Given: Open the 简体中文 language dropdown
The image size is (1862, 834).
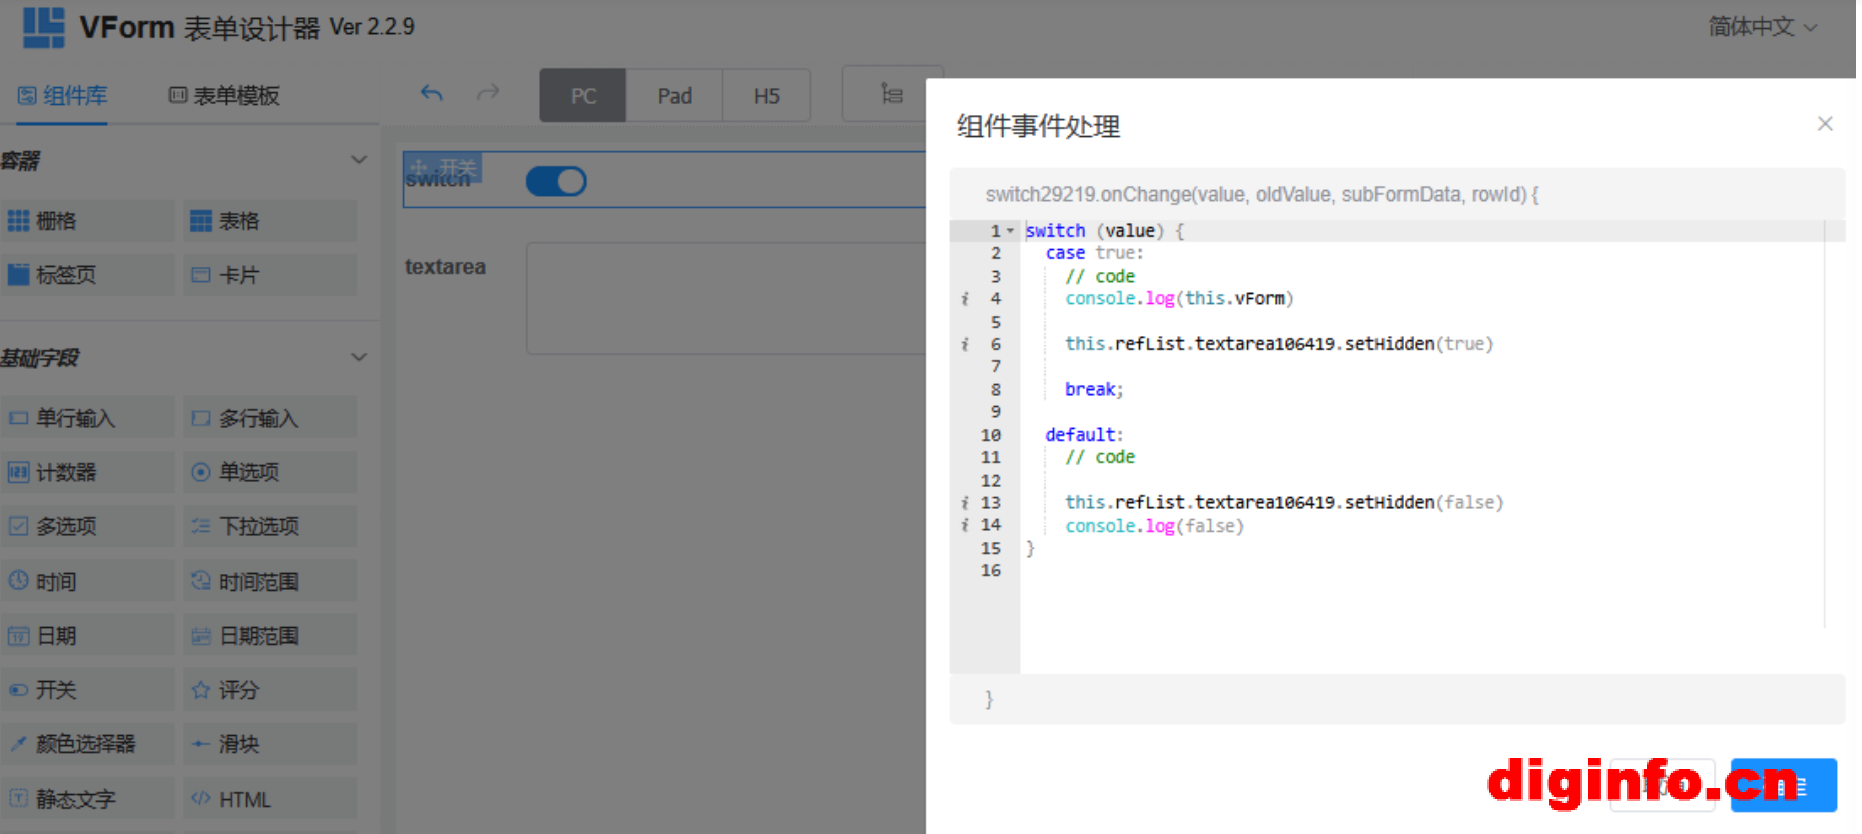Looking at the screenshot, I should 1762,27.
